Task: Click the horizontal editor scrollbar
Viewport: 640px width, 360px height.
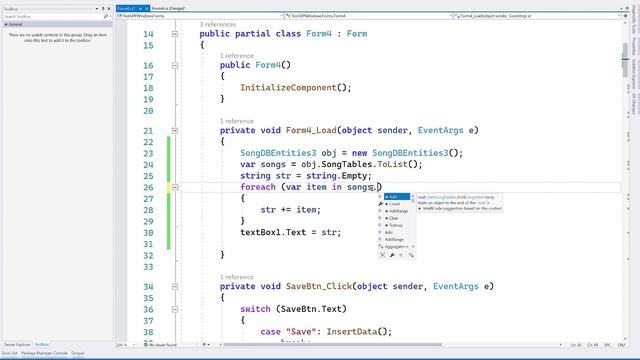Action: [333, 345]
